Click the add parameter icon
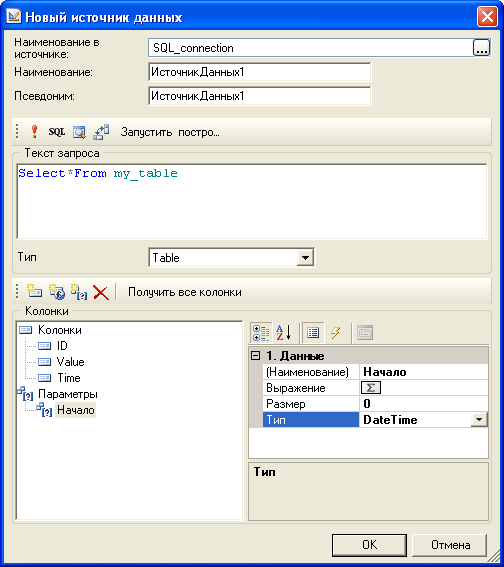504x567 pixels. tap(79, 291)
